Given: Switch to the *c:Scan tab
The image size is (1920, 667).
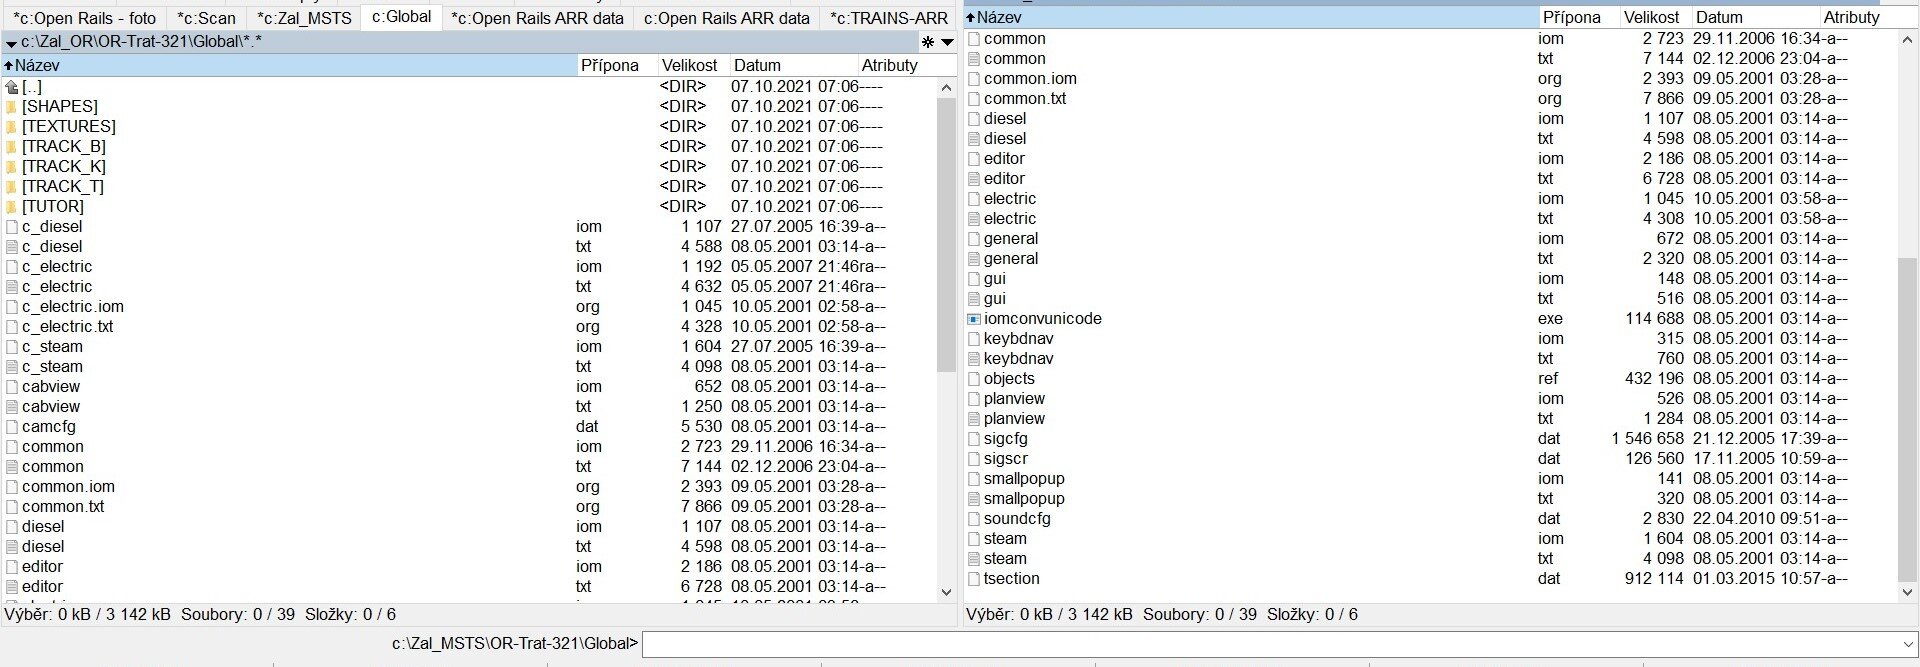Looking at the screenshot, I should (206, 18).
